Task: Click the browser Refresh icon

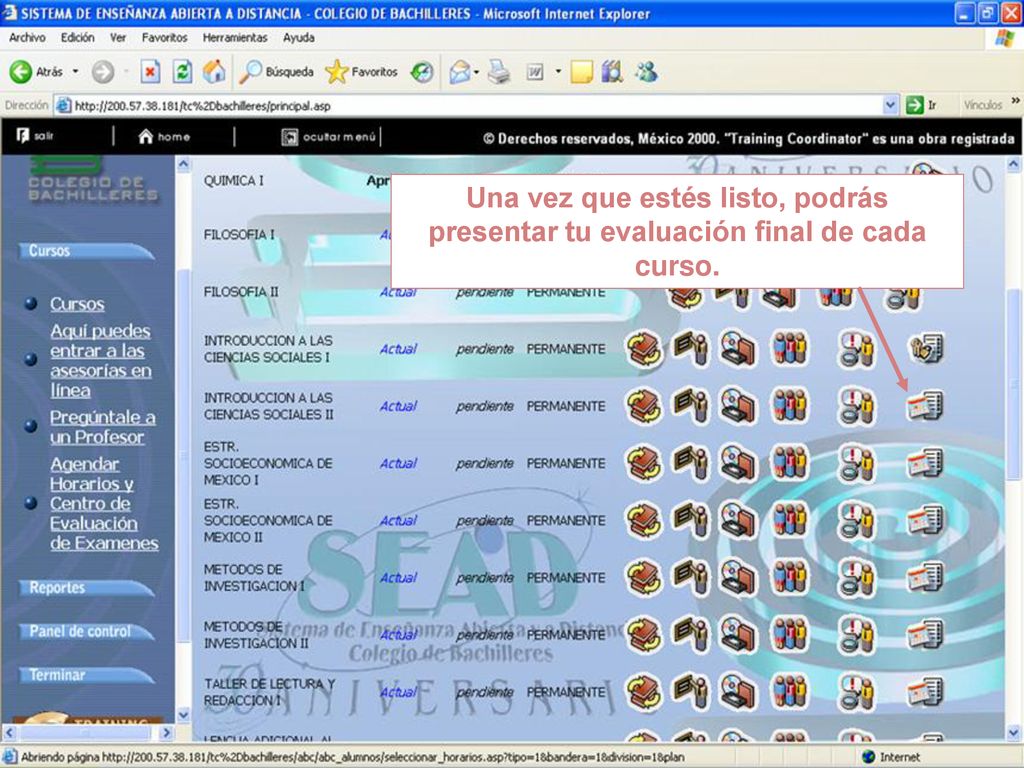Action: coord(182,72)
